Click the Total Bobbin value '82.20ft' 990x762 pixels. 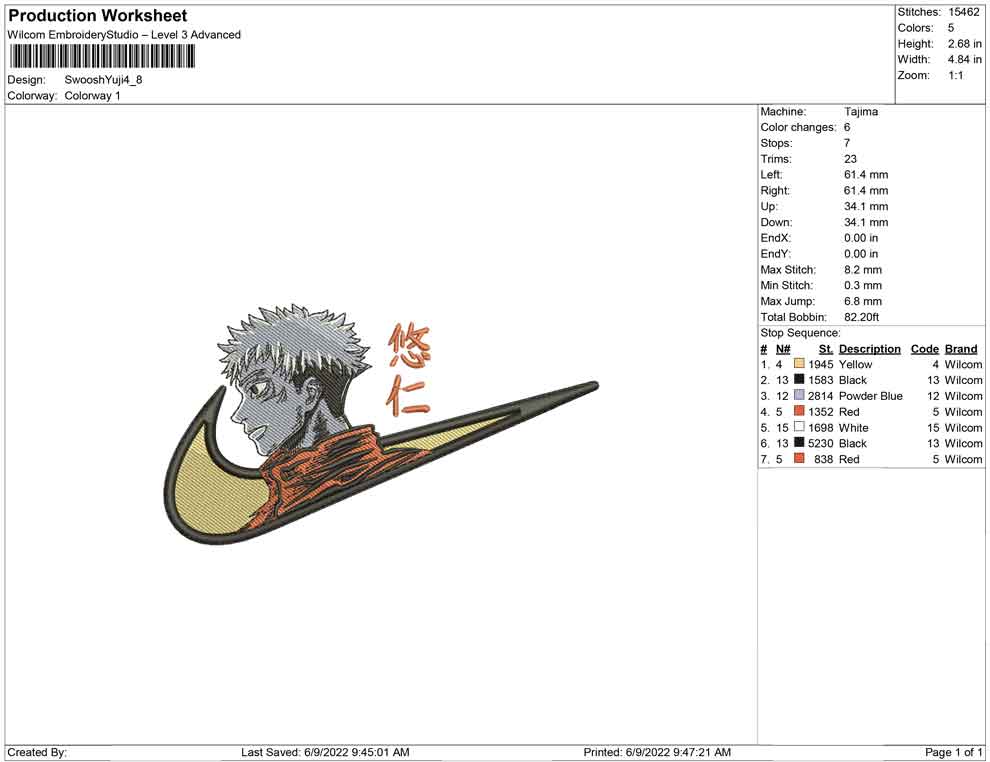pyautogui.click(x=861, y=317)
